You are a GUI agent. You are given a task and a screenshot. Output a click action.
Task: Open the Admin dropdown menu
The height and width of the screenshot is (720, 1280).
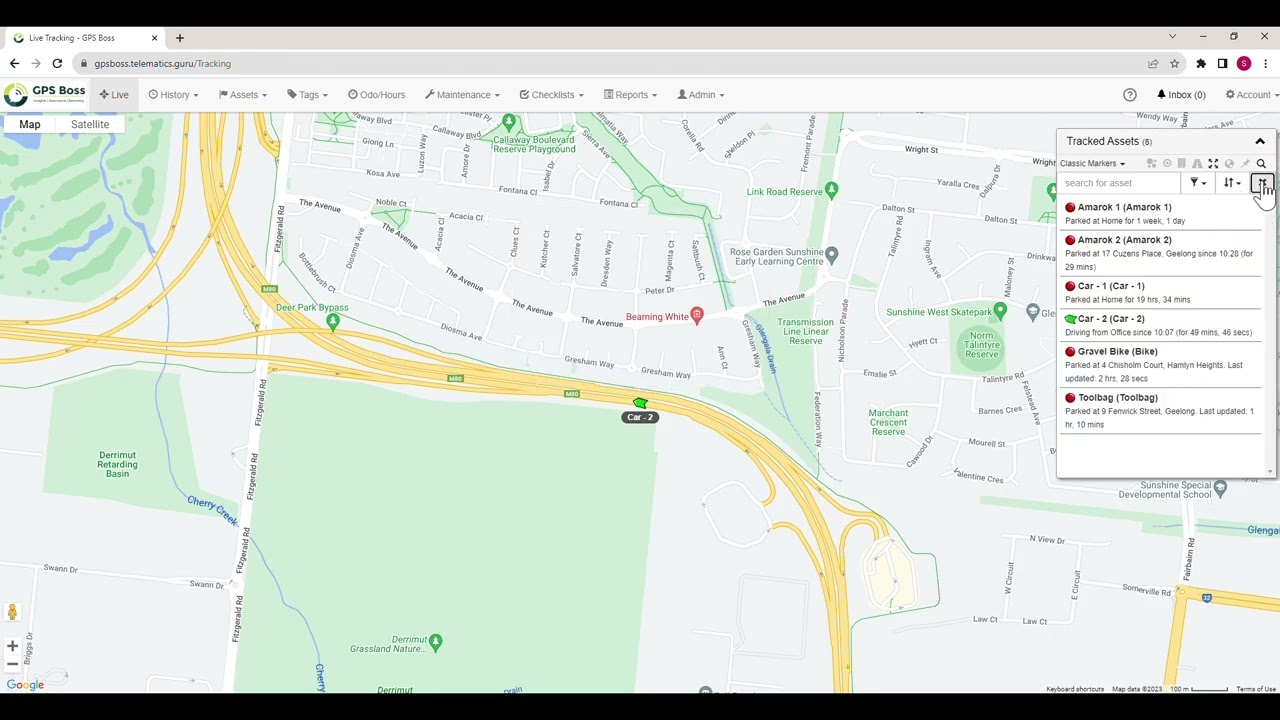pyautogui.click(x=701, y=95)
